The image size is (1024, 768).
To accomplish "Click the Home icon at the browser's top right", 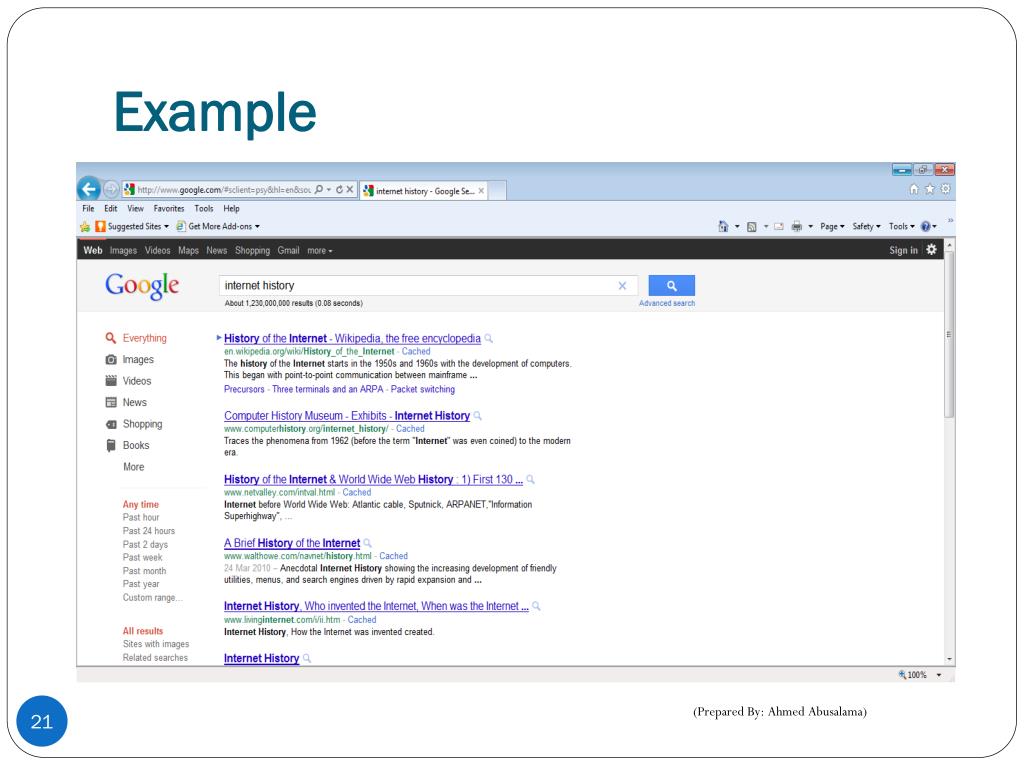I will pyautogui.click(x=914, y=189).
